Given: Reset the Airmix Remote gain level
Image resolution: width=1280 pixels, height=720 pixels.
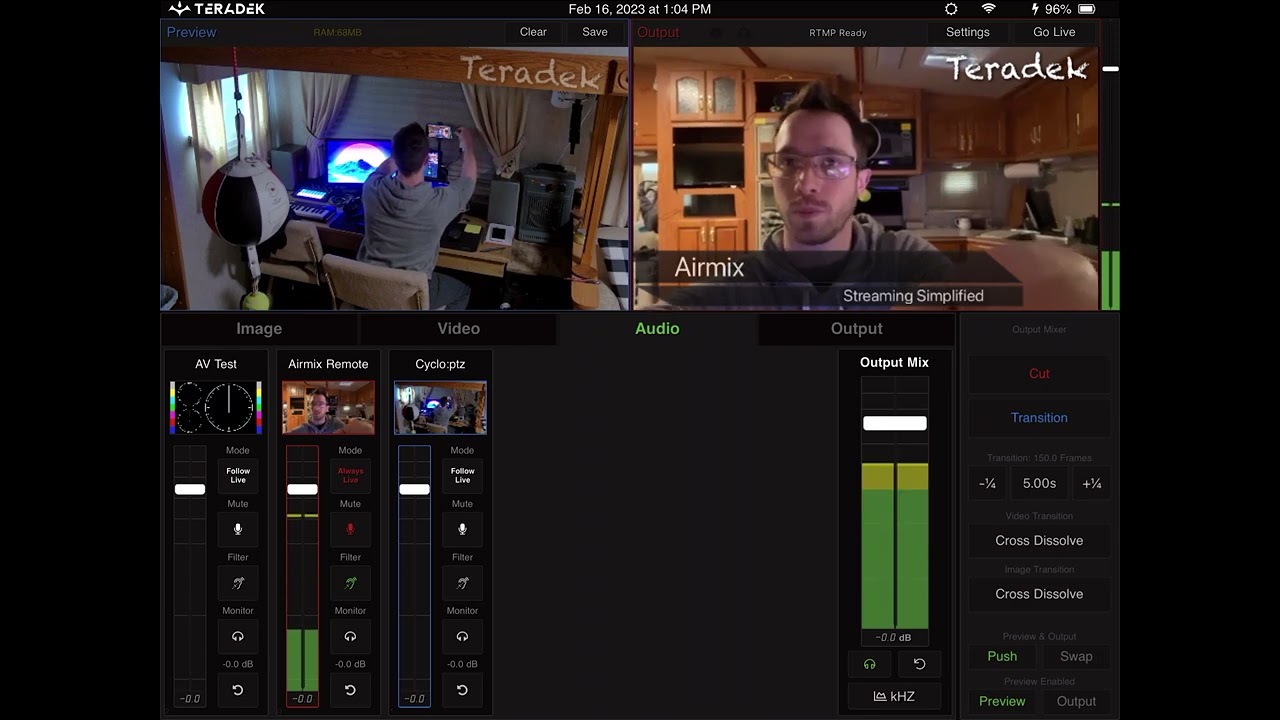Looking at the screenshot, I should point(350,690).
